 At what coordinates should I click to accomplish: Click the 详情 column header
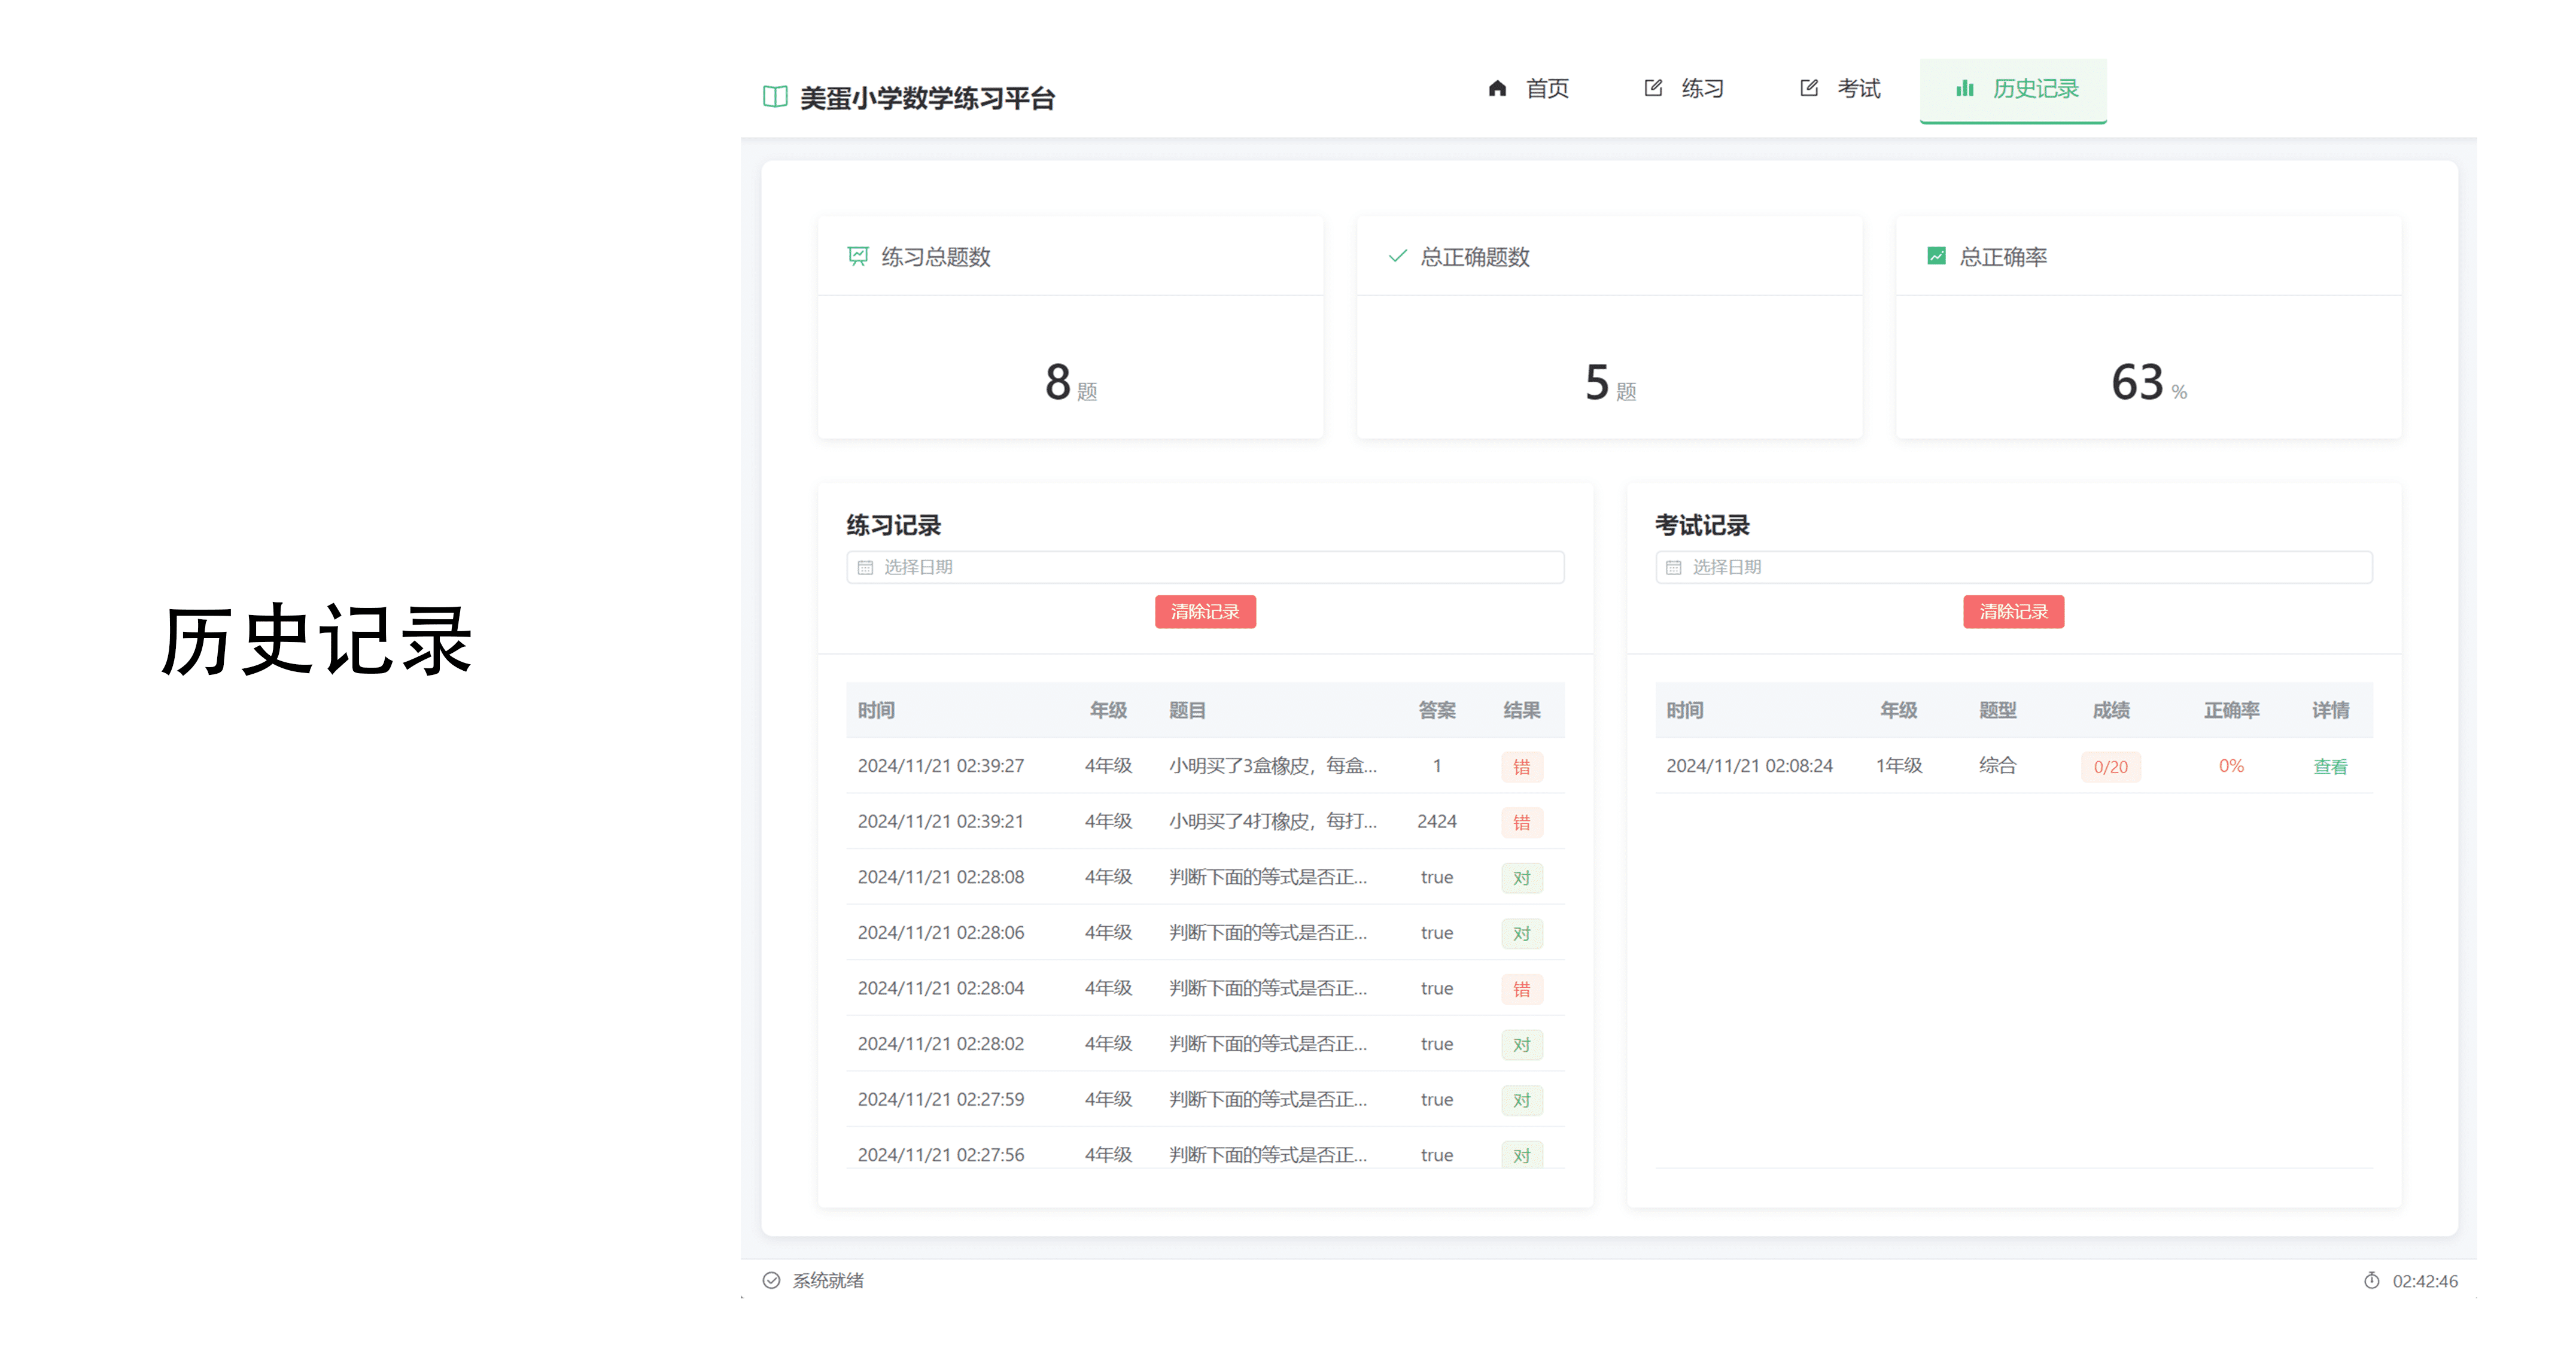pos(2330,710)
